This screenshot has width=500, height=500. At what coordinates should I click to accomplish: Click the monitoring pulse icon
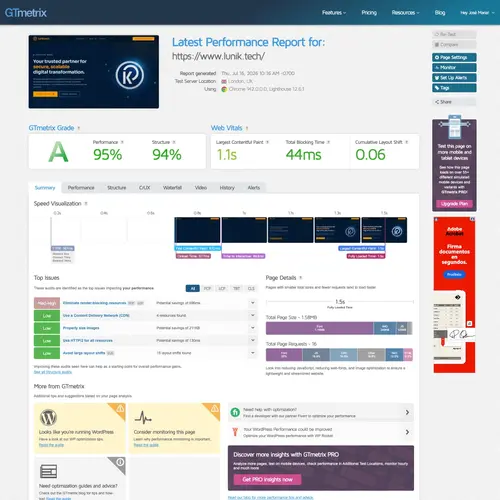tap(143, 417)
